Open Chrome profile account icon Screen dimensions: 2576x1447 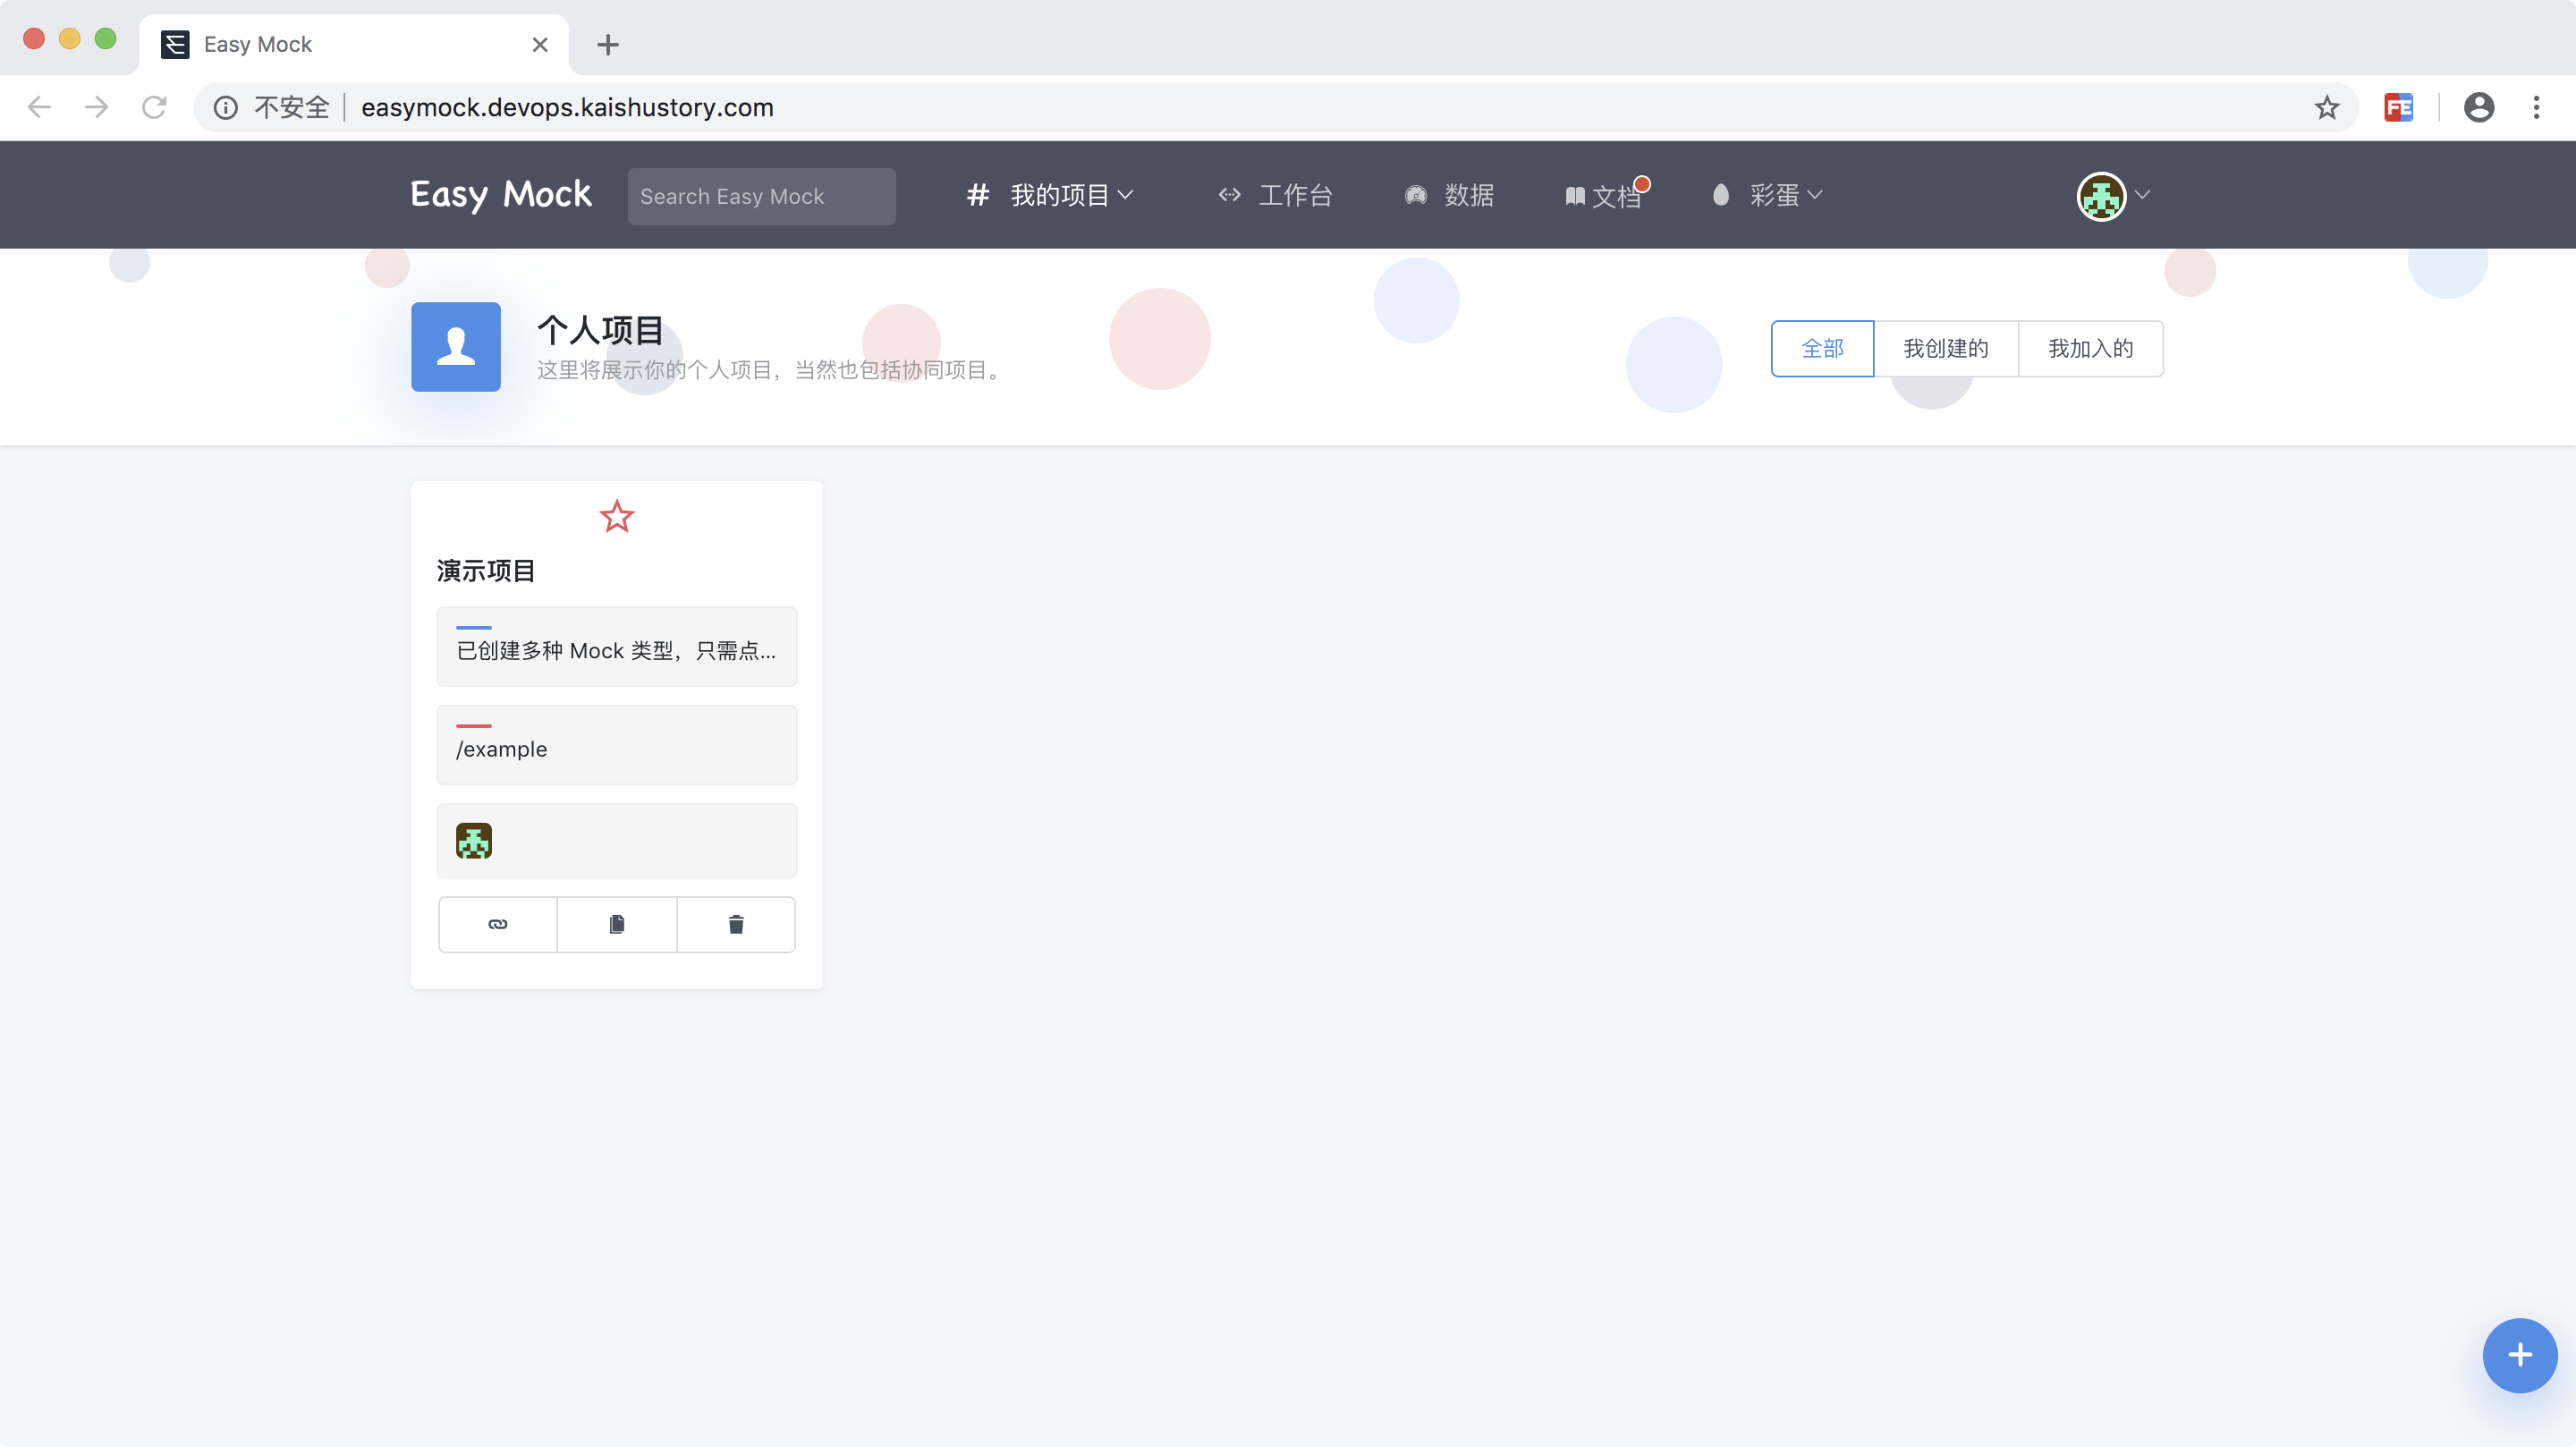point(2479,107)
